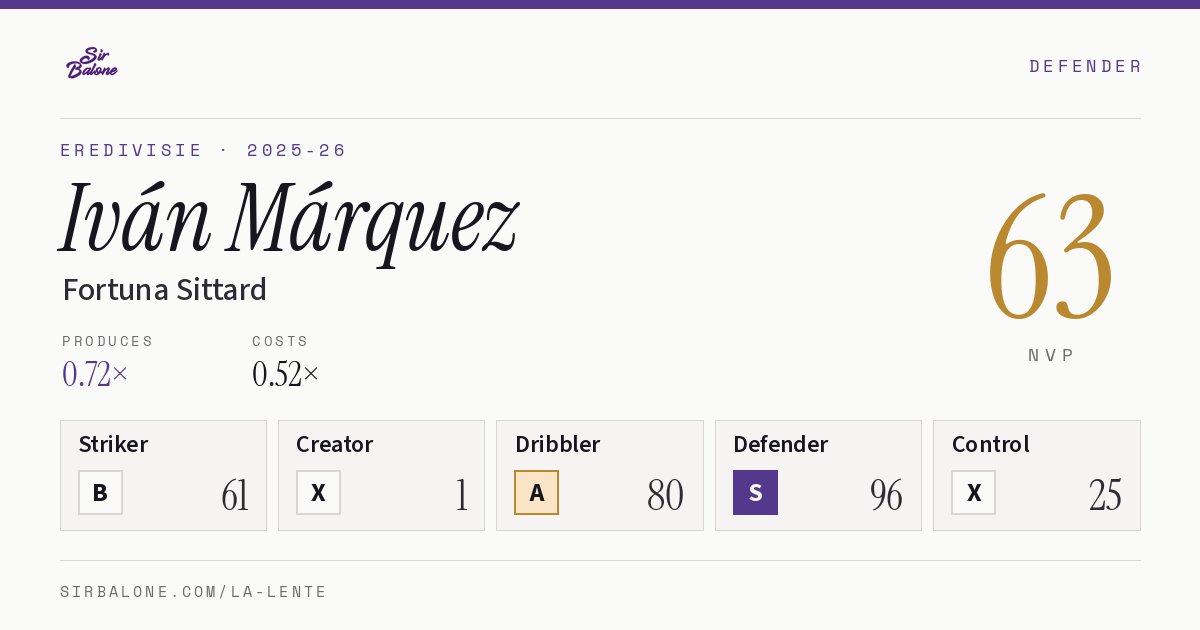Select the Control stat card
Screen dimensions: 1200x630
tap(1037, 475)
